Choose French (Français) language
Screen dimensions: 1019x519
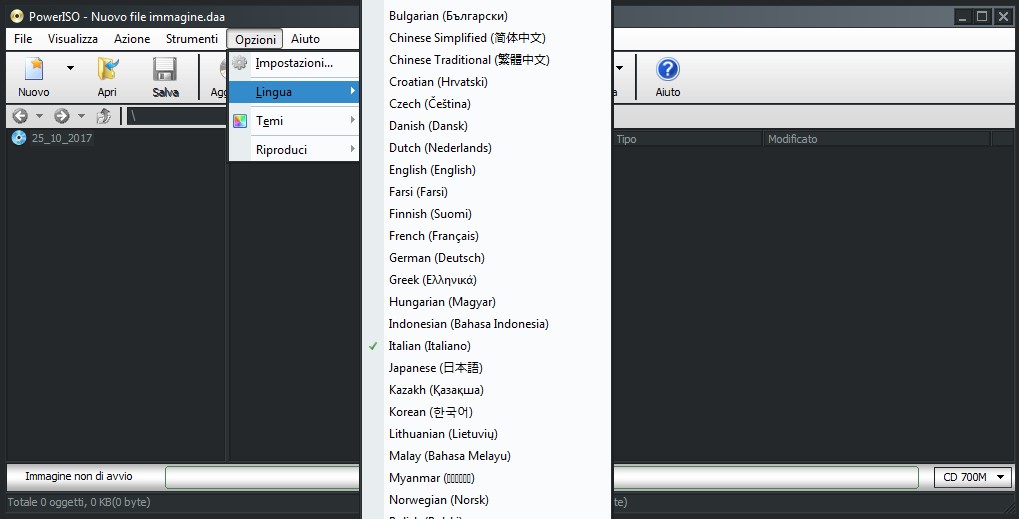[487, 236]
